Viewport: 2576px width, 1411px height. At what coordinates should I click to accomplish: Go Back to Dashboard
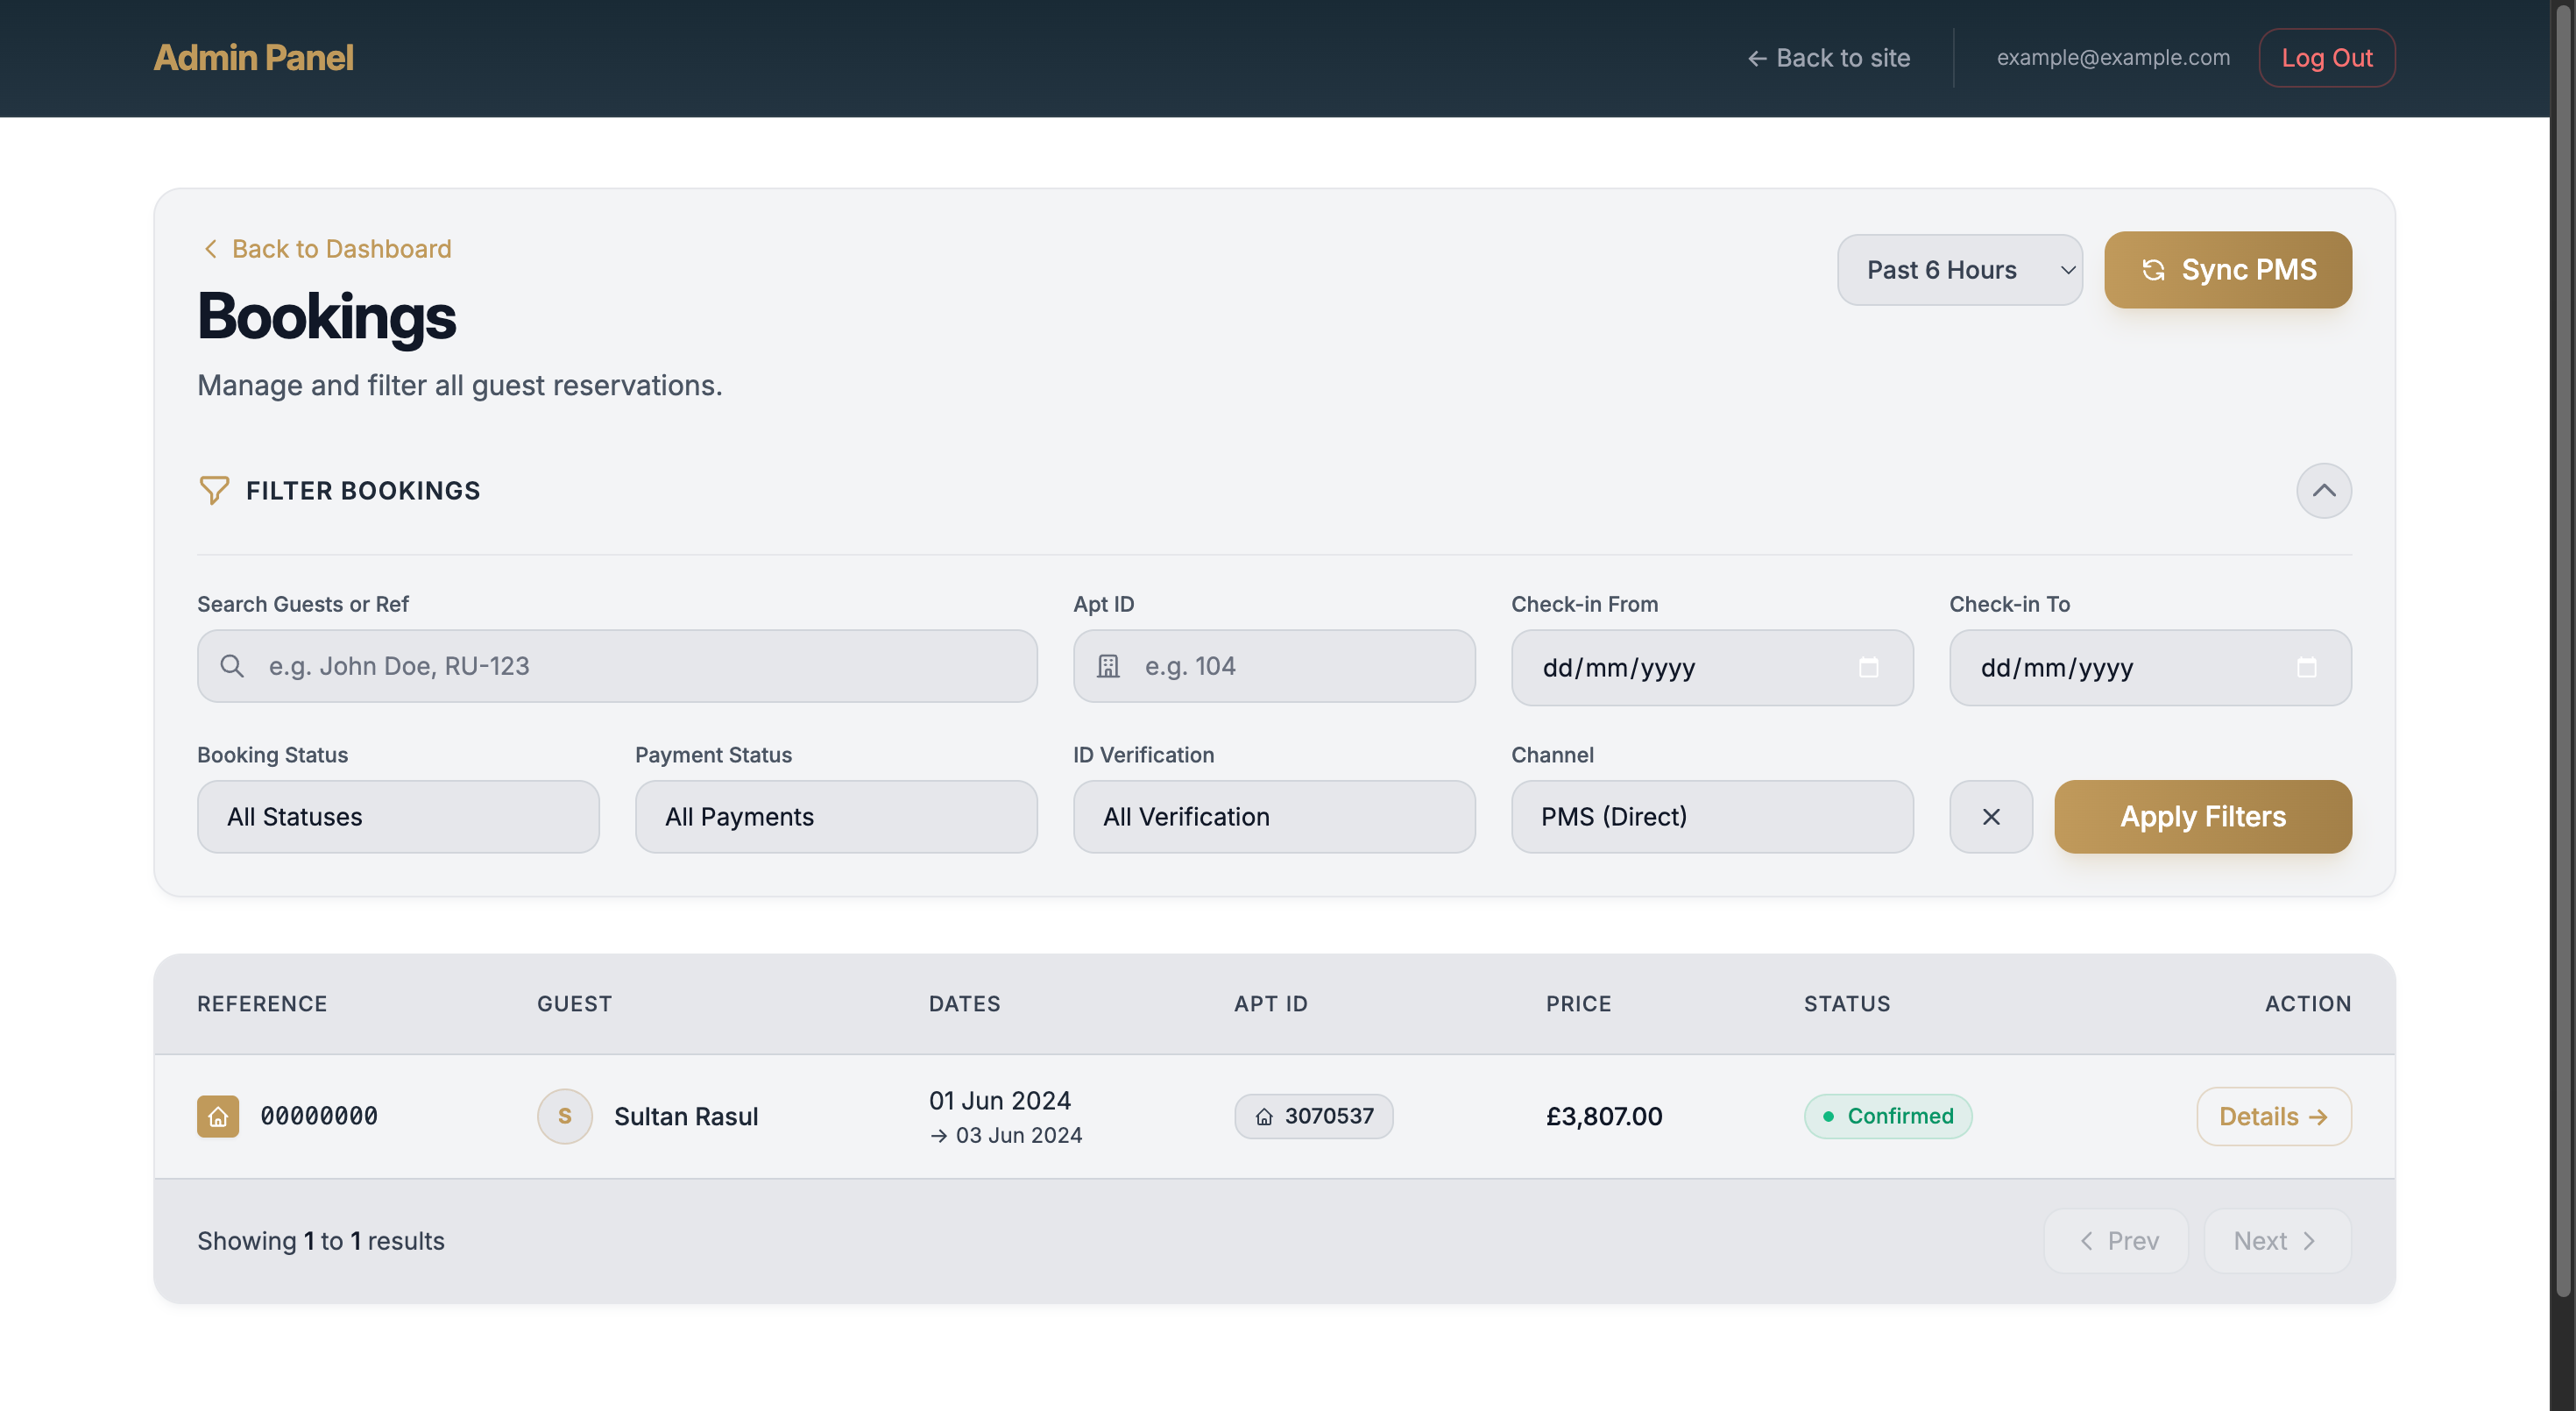click(326, 248)
